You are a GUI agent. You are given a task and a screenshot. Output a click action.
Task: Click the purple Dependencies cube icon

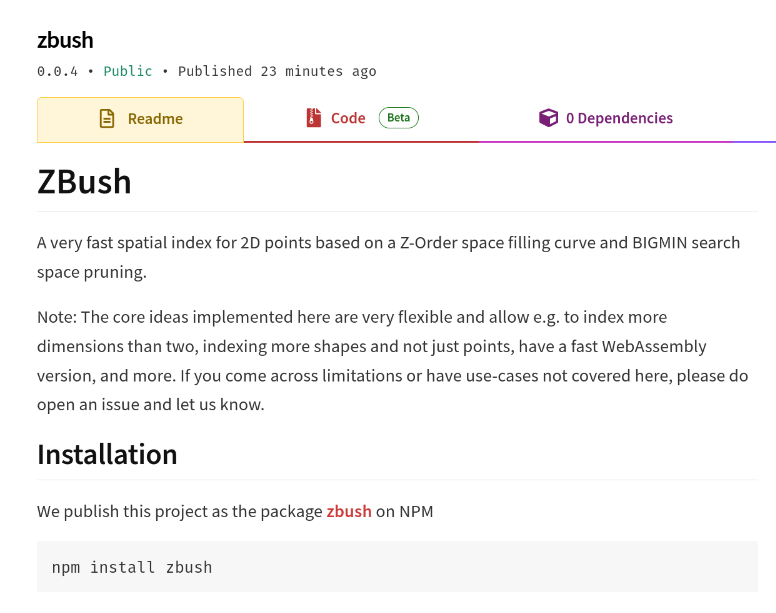pos(548,118)
